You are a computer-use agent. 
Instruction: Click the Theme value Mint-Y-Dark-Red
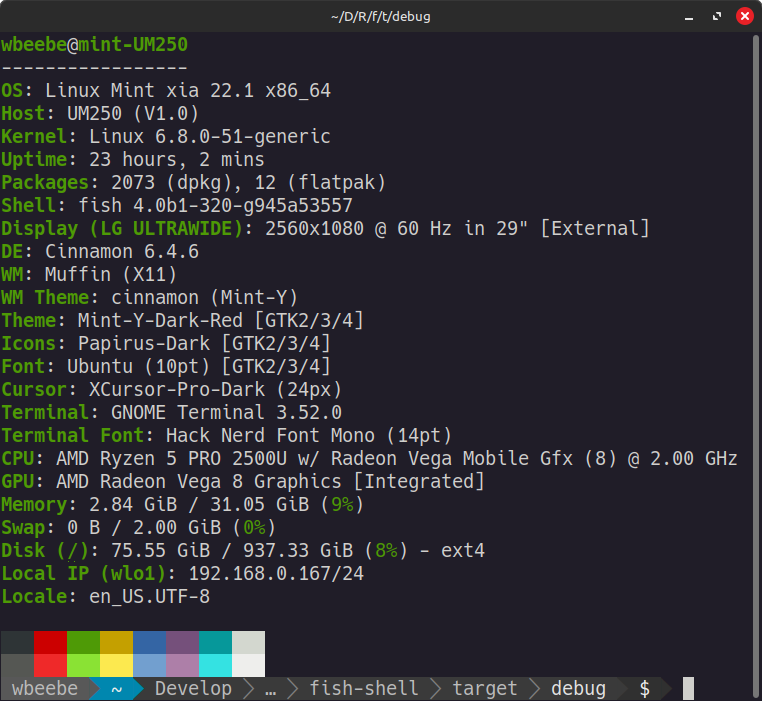(x=160, y=320)
